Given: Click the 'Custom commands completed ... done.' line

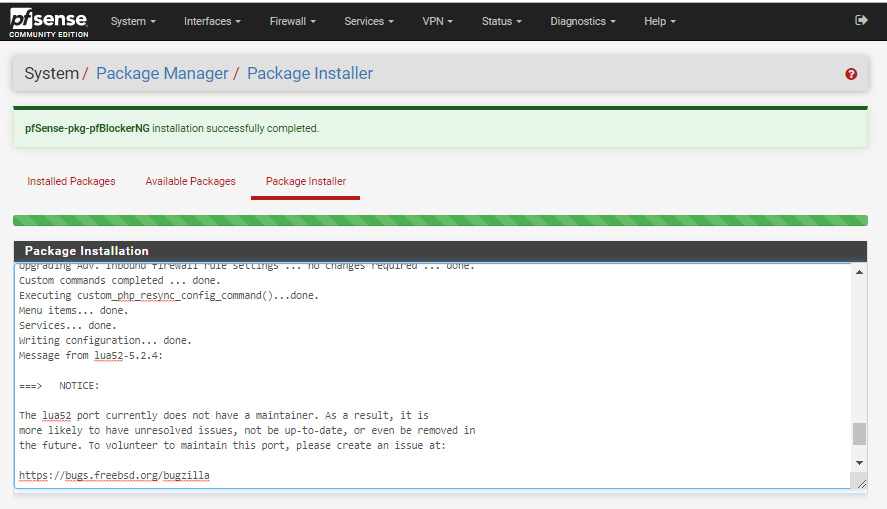Looking at the screenshot, I should click(x=120, y=281).
